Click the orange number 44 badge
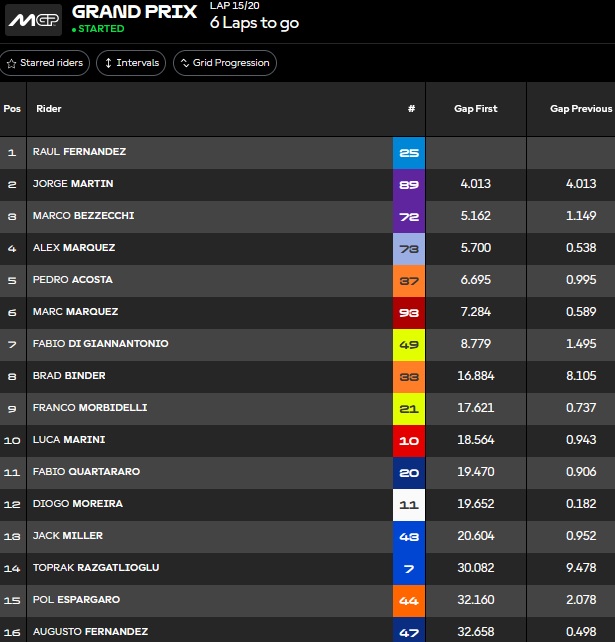 [409, 601]
